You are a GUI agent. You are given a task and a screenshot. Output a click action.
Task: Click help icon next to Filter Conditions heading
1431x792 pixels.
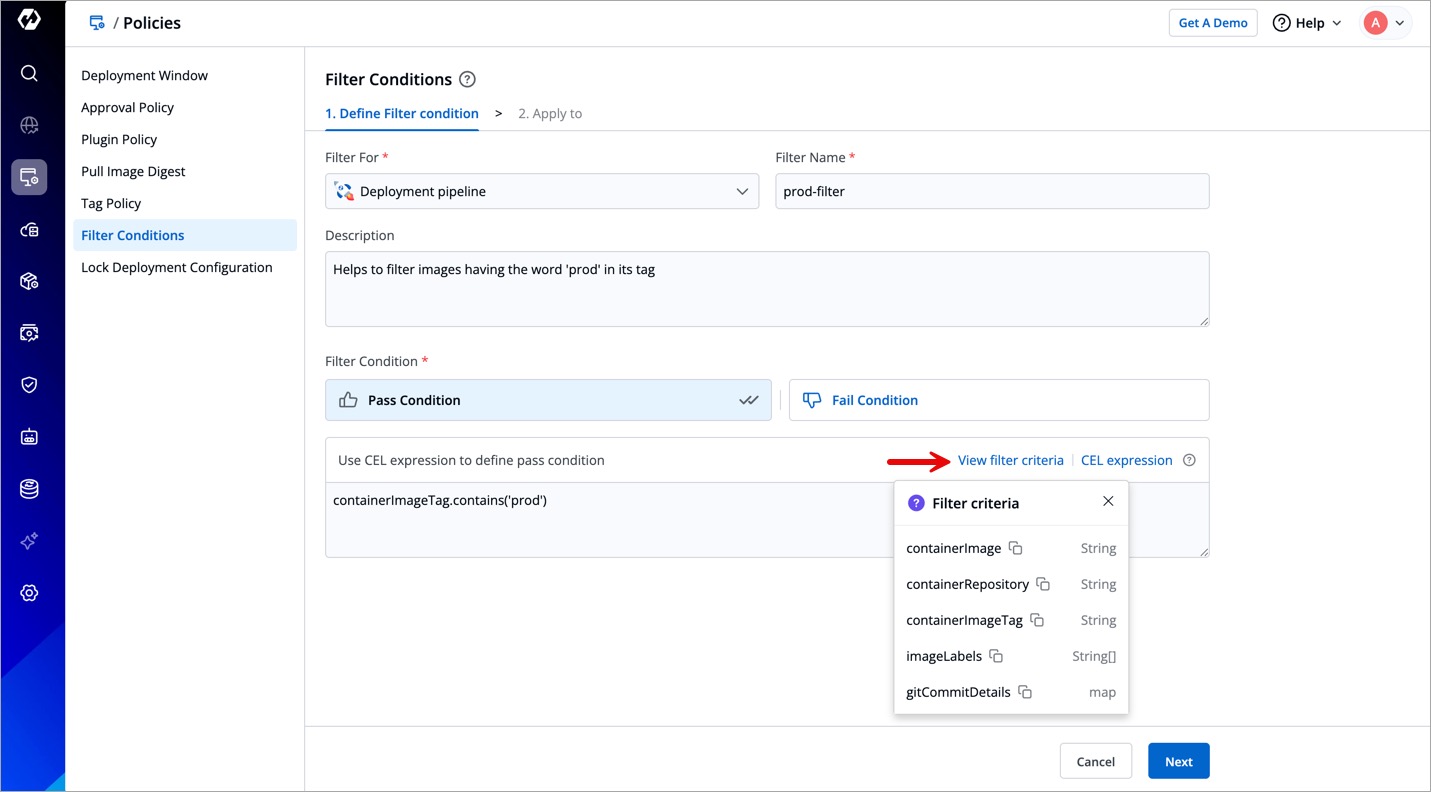coord(467,79)
